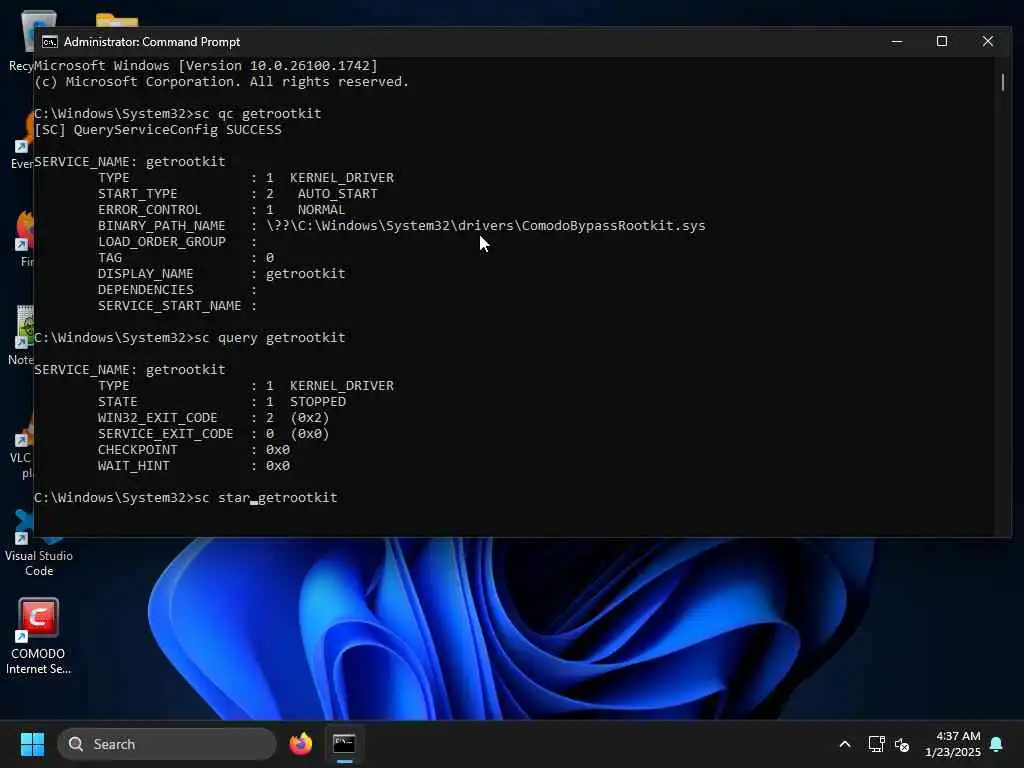Show hidden system tray icons chevron

(844, 744)
